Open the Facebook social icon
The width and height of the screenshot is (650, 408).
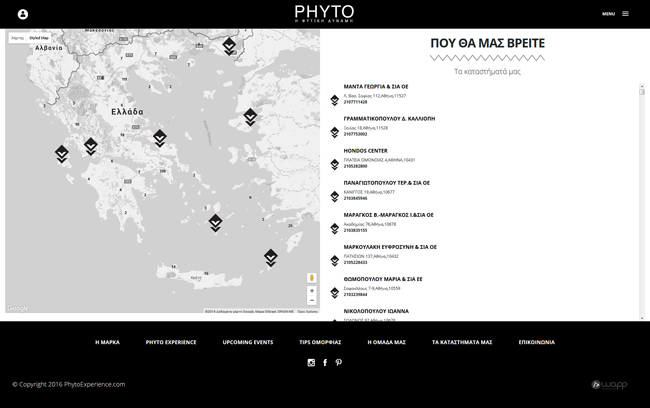pyautogui.click(x=325, y=363)
